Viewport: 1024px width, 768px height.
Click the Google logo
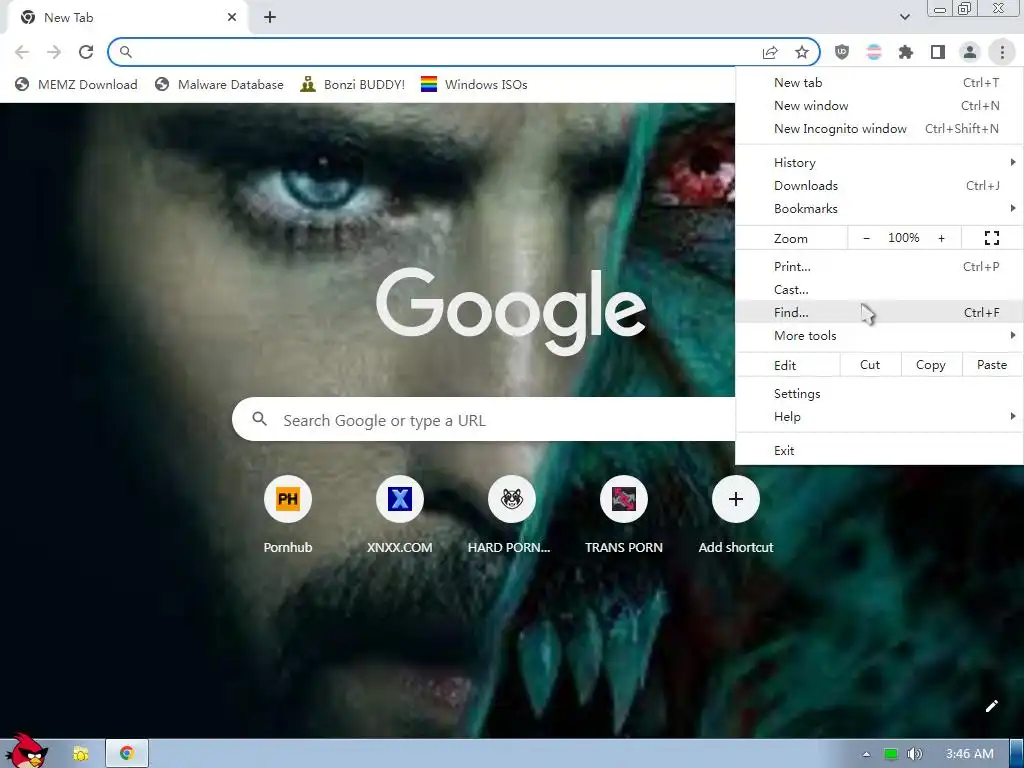coord(511,312)
